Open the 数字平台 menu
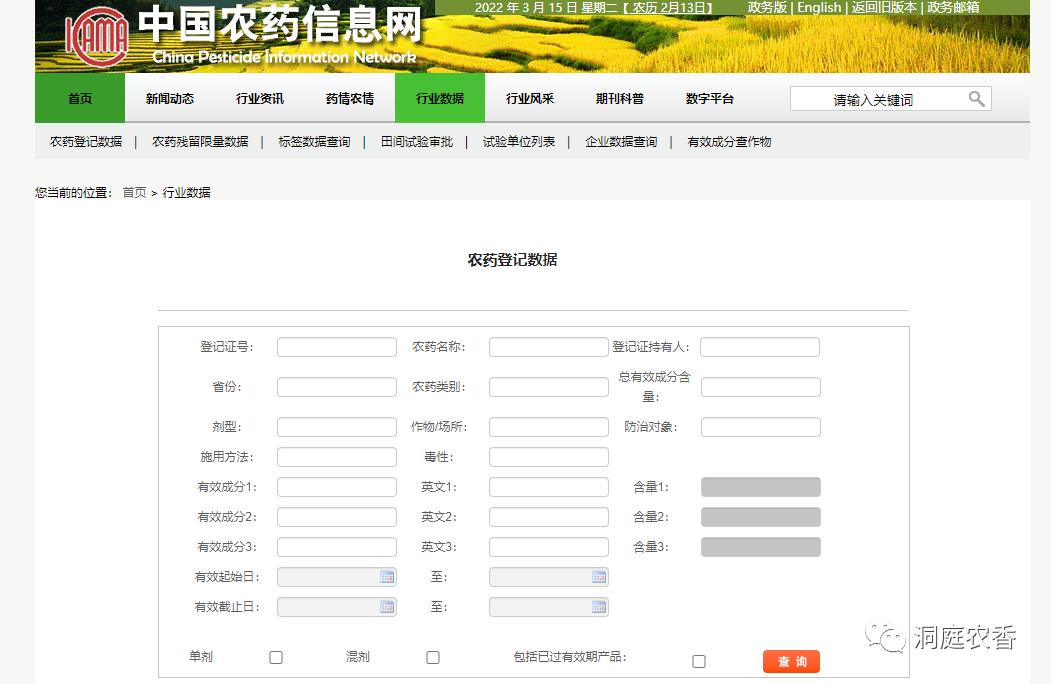The image size is (1051, 684). (707, 98)
